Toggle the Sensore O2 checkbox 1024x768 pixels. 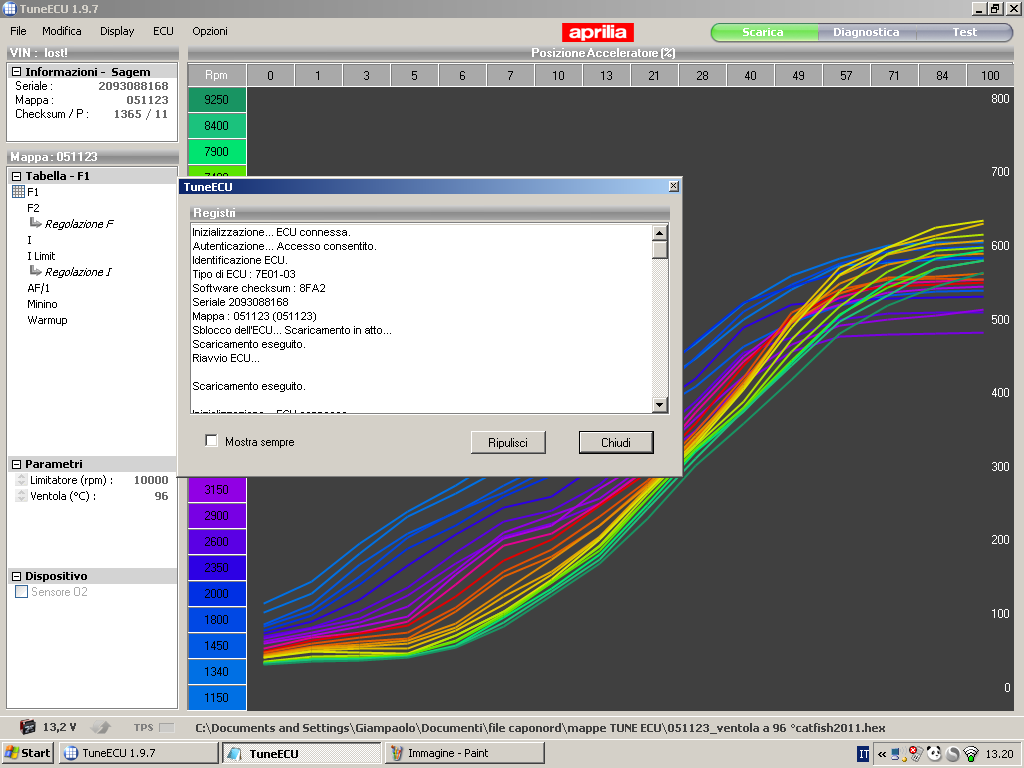pyautogui.click(x=22, y=592)
